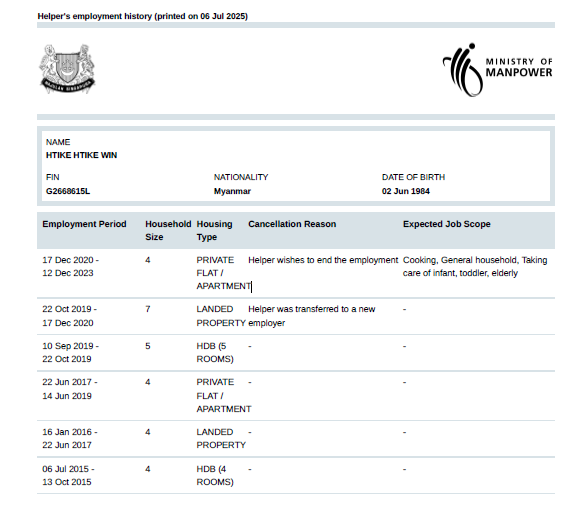Select the 22 Oct 2019 employment period

point(70,316)
